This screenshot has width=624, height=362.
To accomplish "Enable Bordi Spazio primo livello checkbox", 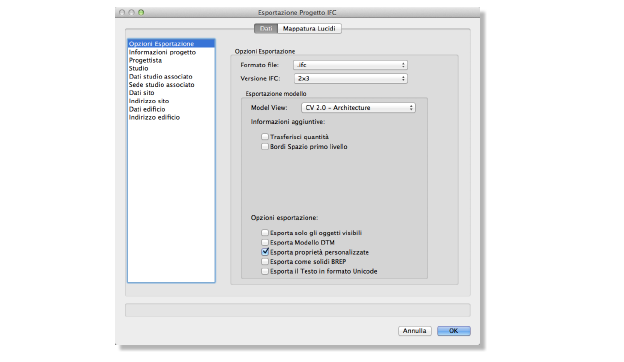I will pyautogui.click(x=265, y=147).
